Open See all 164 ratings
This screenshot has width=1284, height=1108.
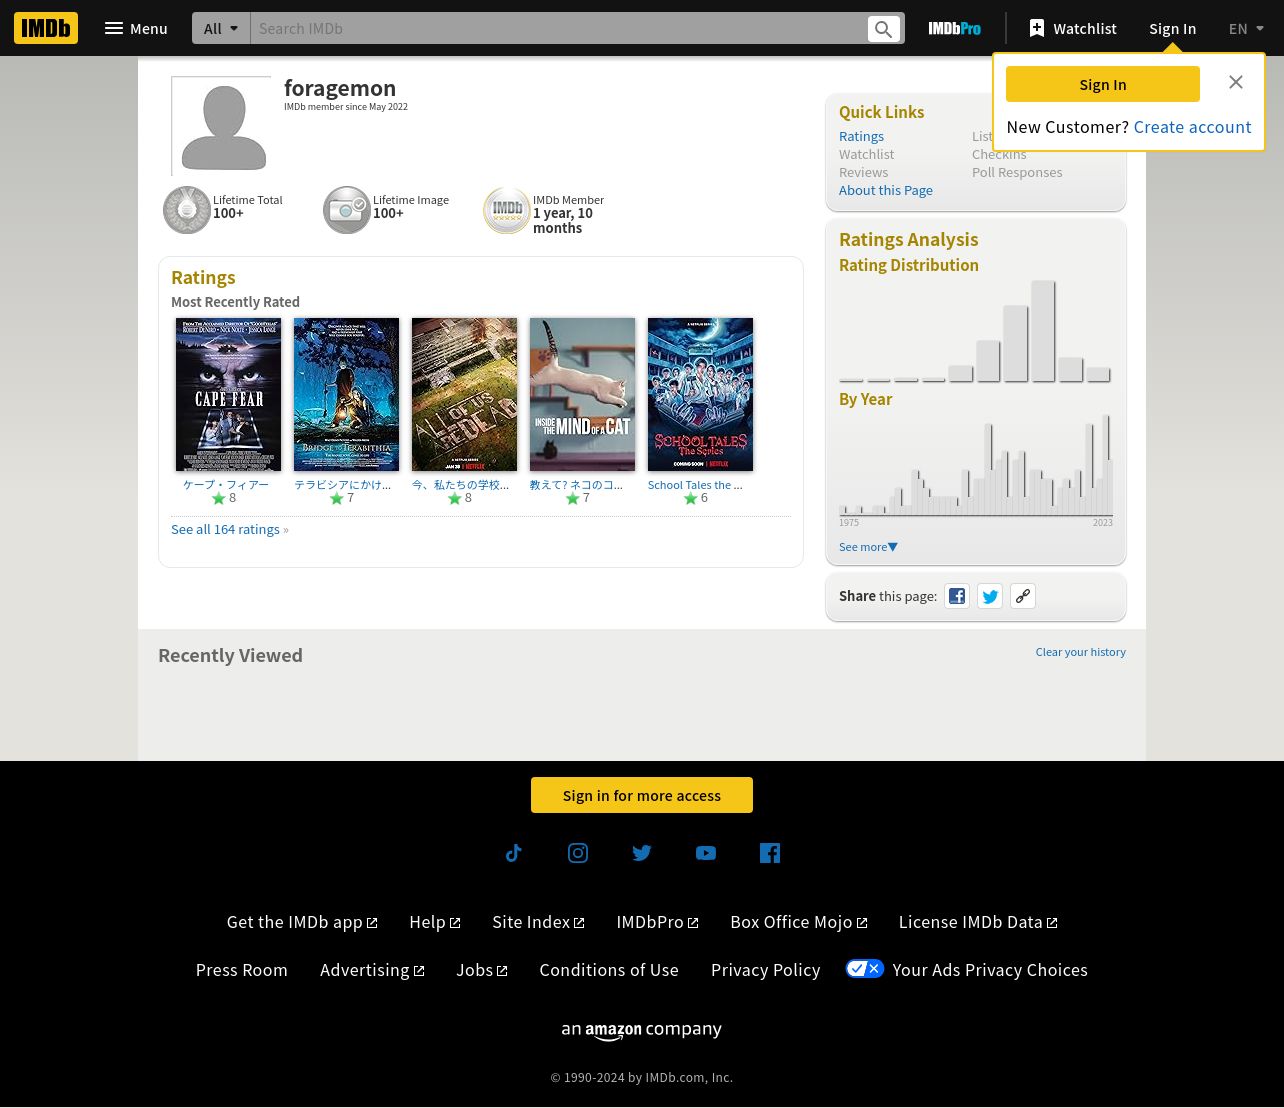tap(225, 529)
